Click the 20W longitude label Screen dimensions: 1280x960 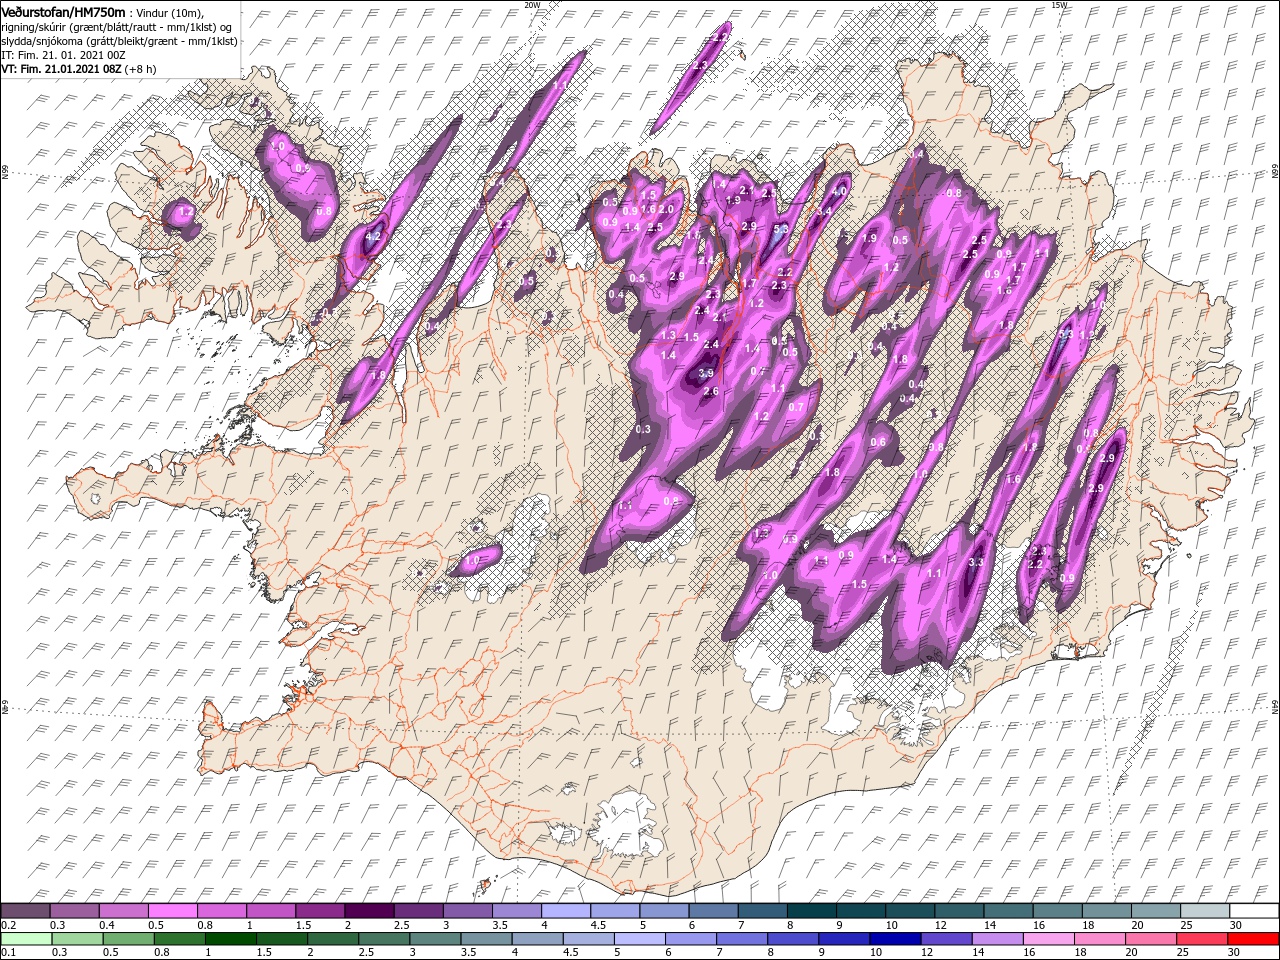[531, 4]
